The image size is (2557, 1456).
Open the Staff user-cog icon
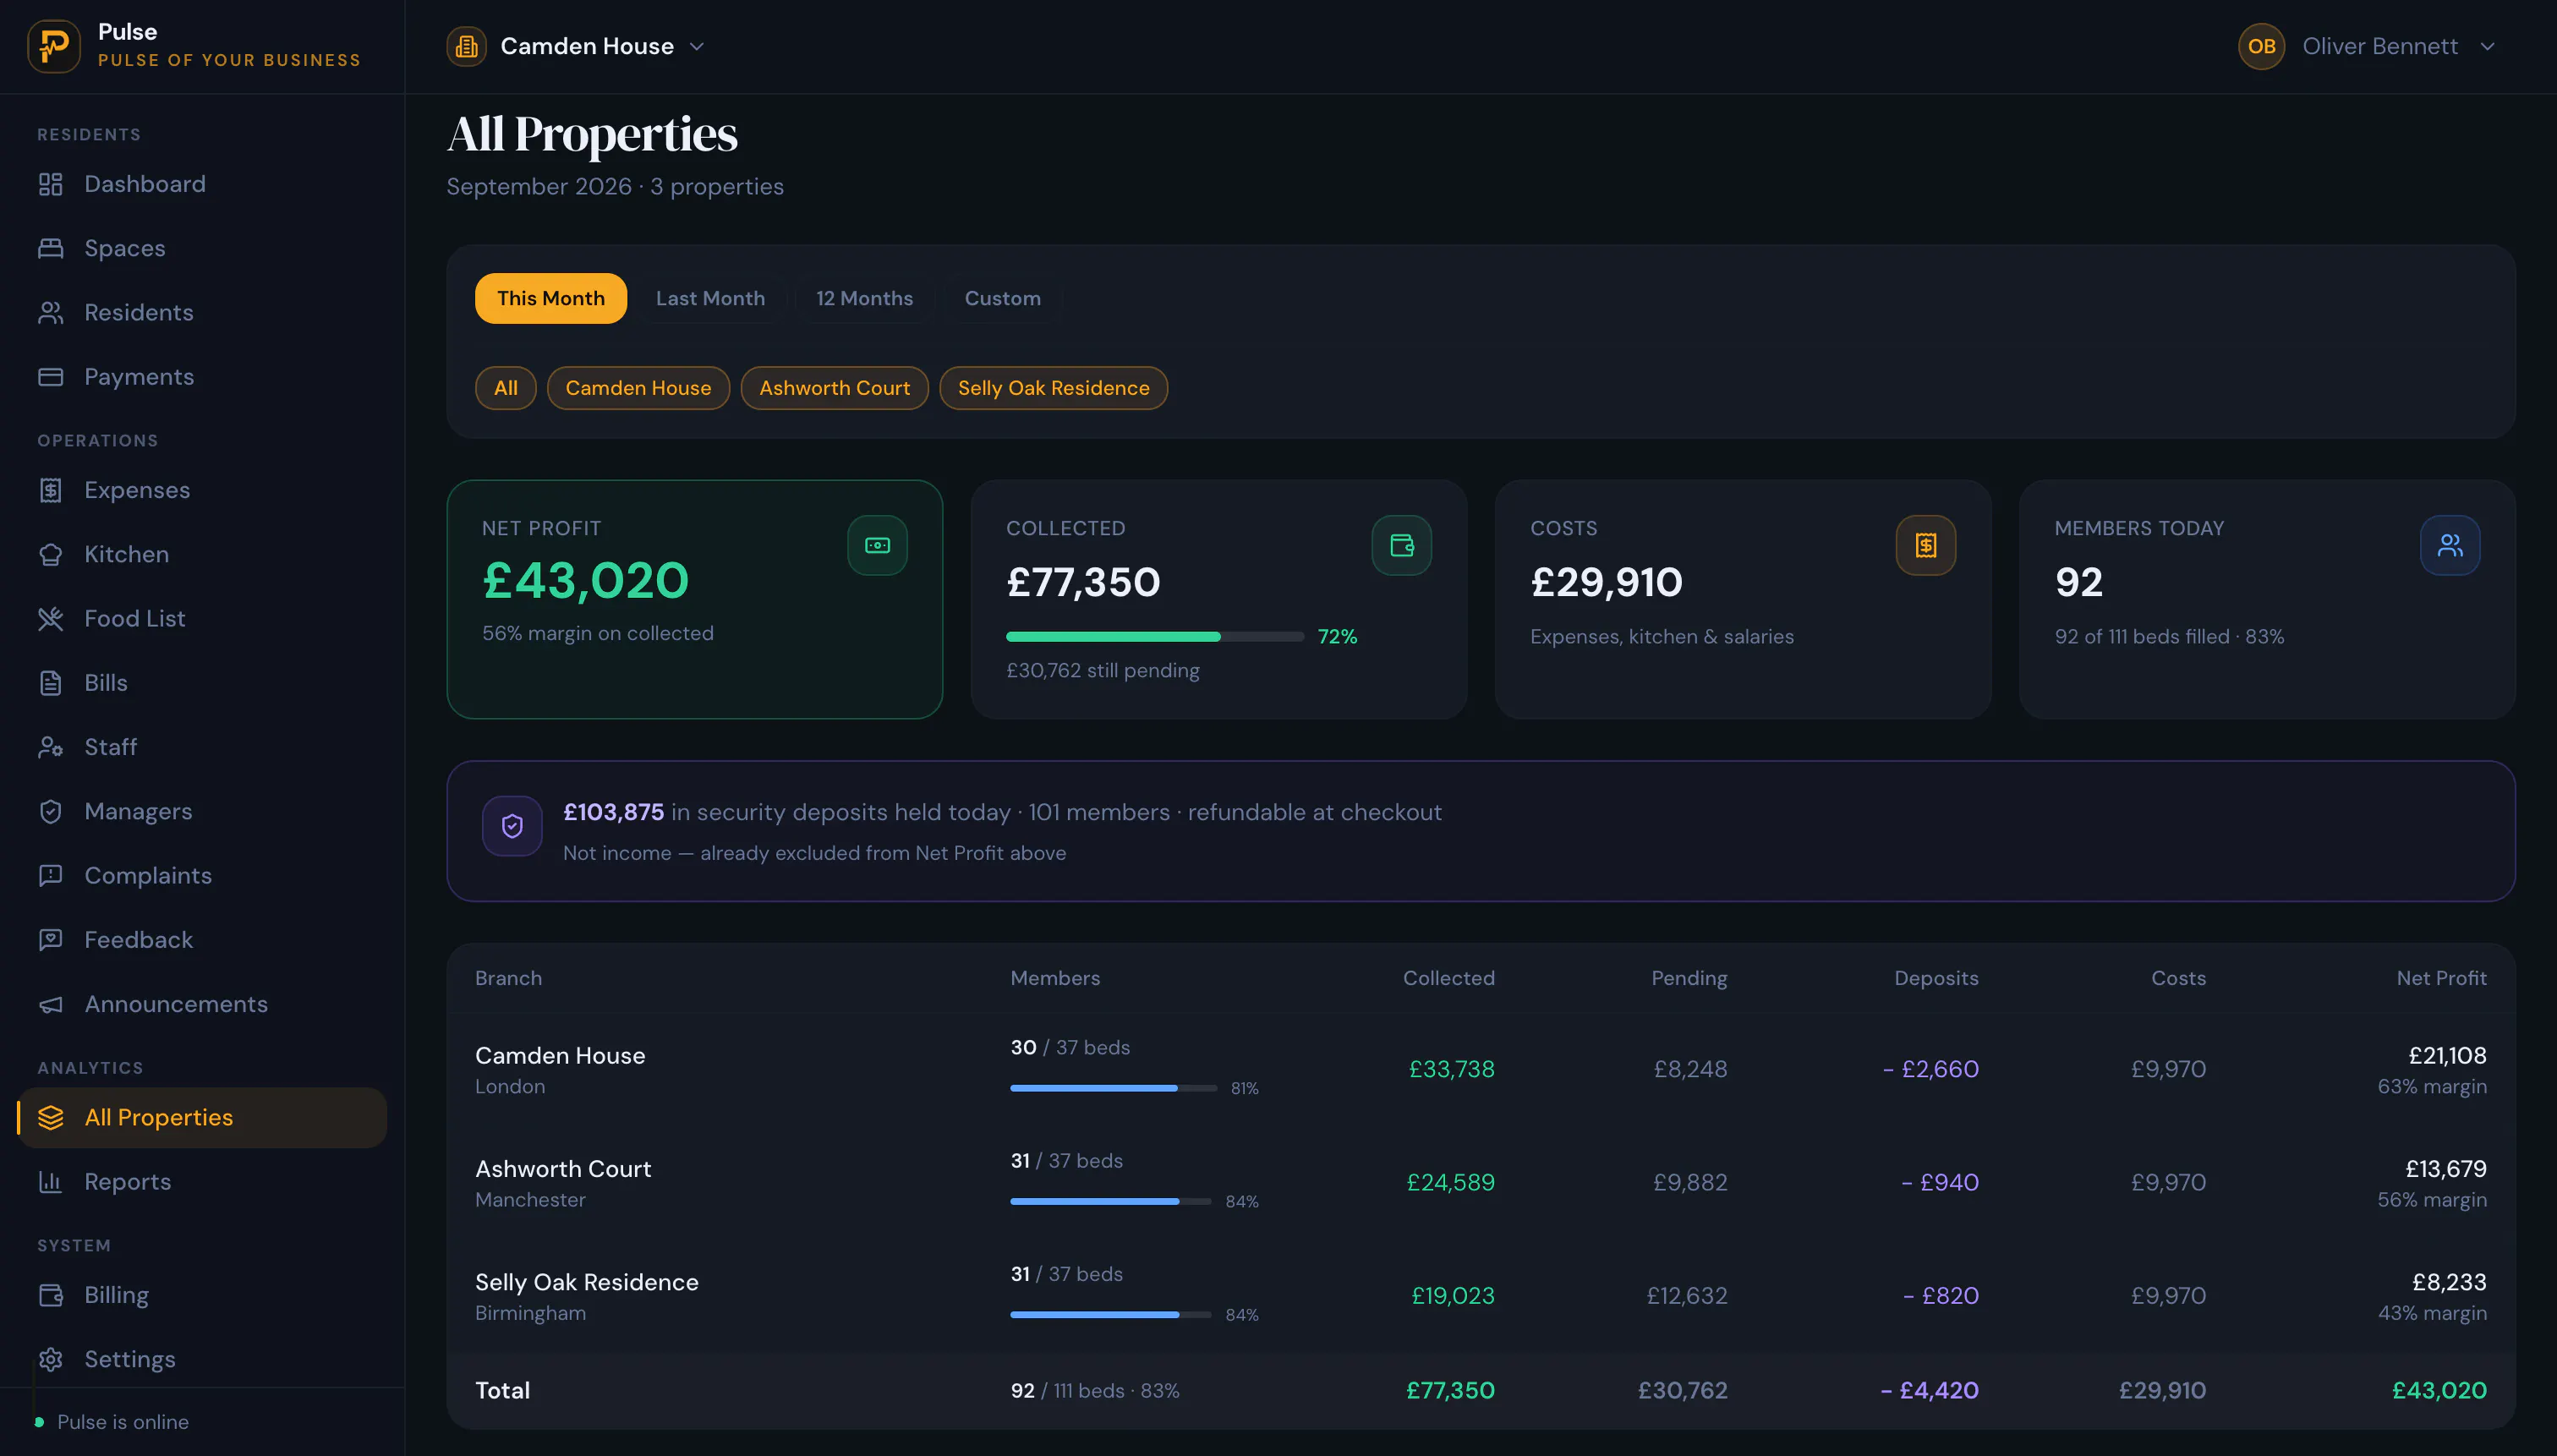51,747
